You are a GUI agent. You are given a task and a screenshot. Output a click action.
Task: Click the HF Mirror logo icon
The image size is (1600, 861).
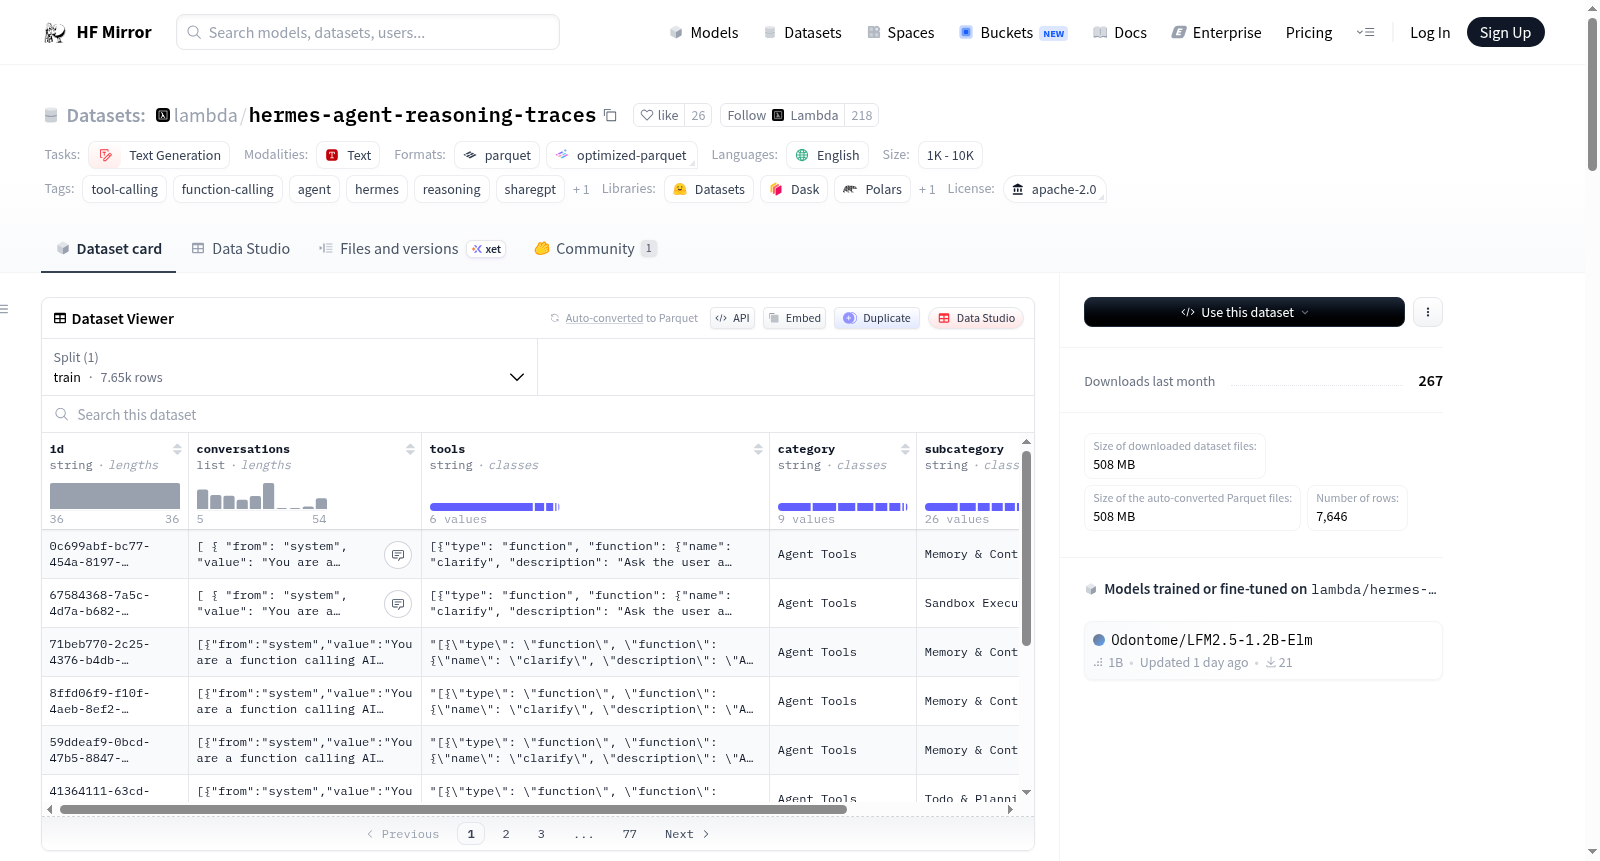(x=55, y=33)
